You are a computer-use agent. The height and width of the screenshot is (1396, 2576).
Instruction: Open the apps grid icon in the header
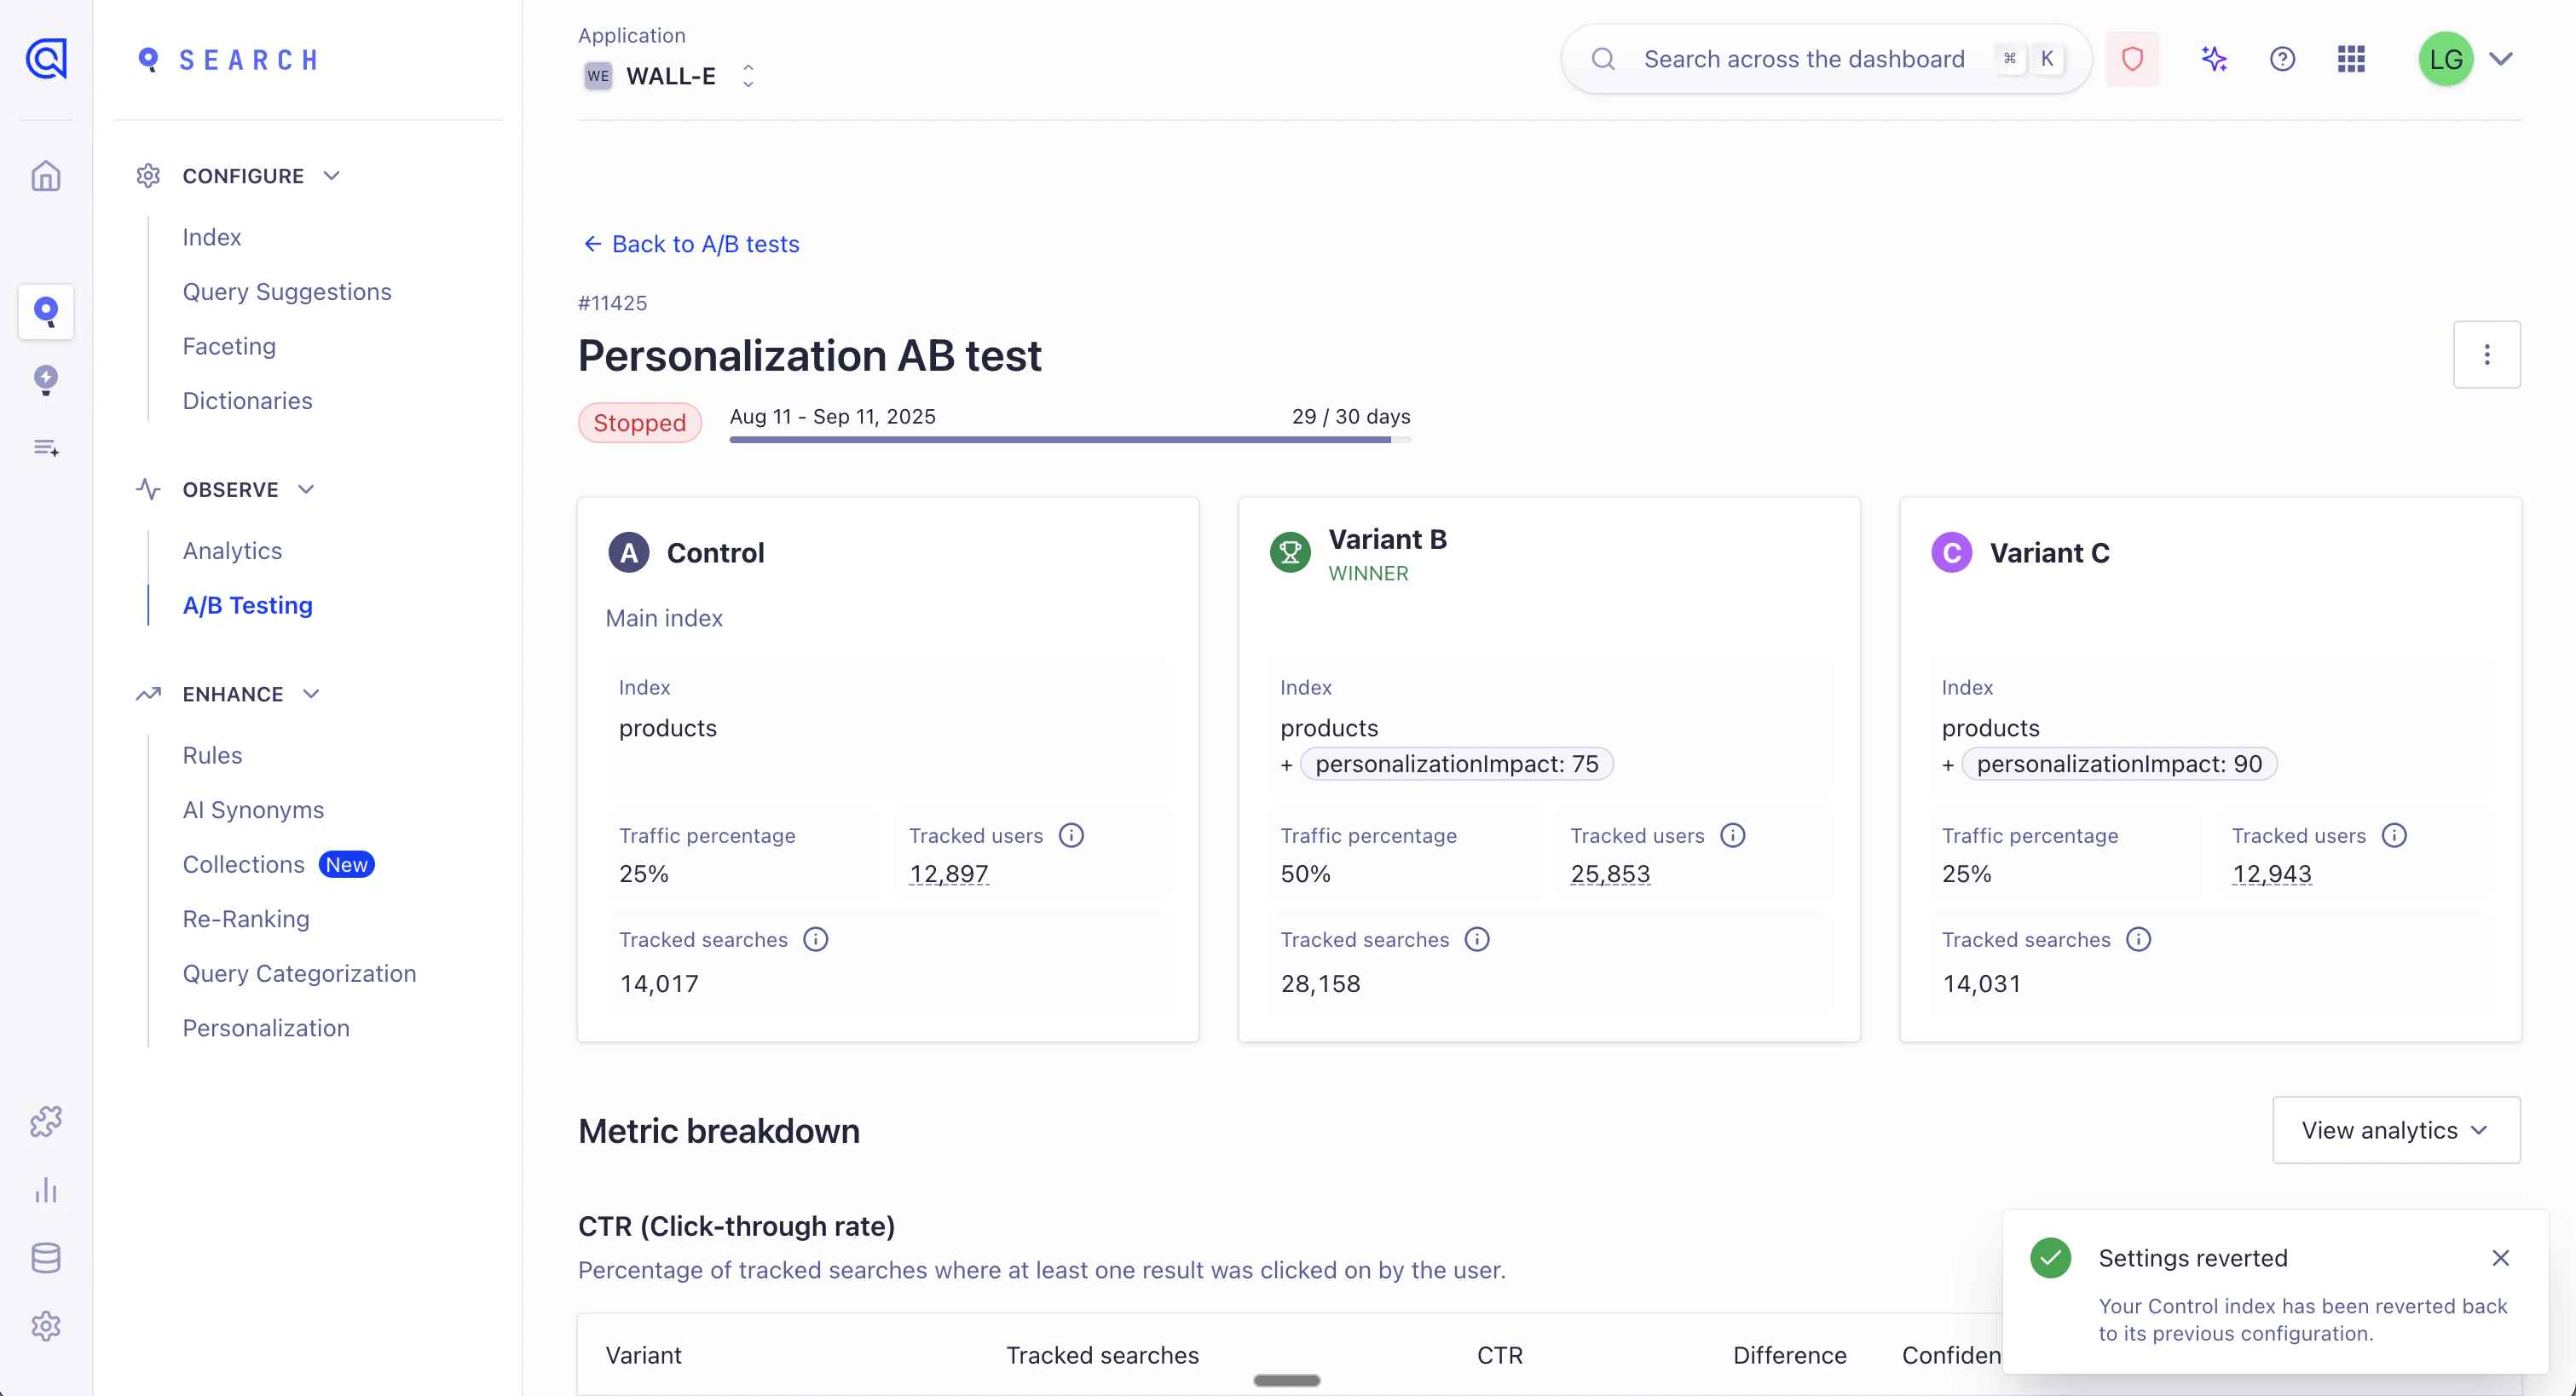(2350, 58)
